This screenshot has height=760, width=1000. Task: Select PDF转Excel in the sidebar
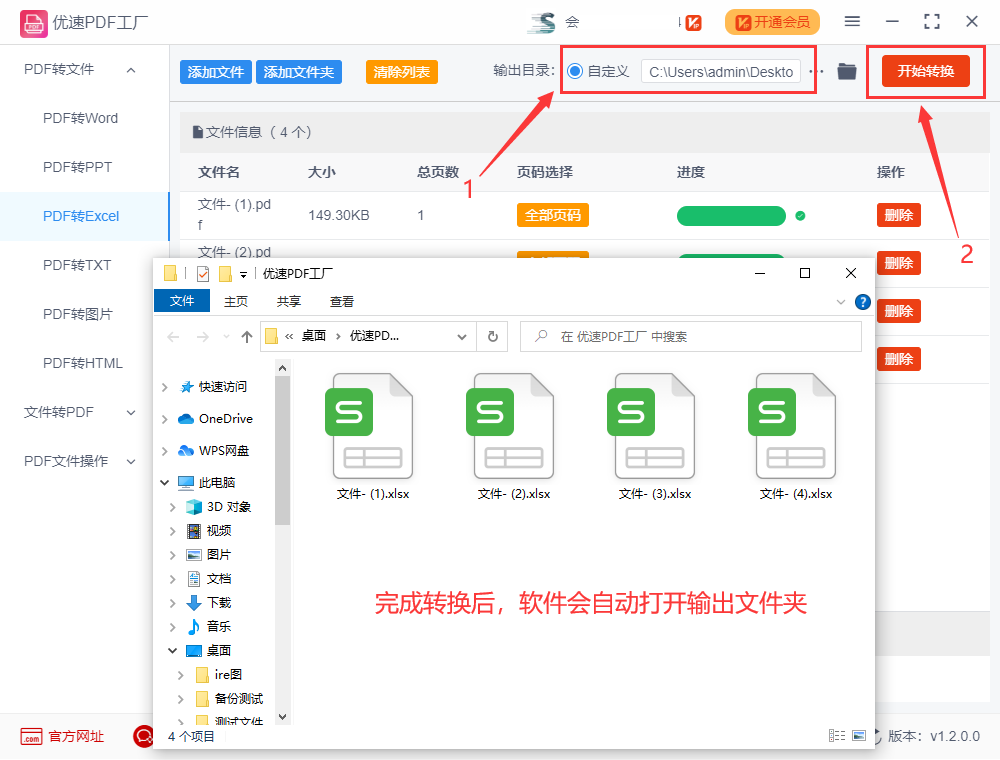coord(84,216)
